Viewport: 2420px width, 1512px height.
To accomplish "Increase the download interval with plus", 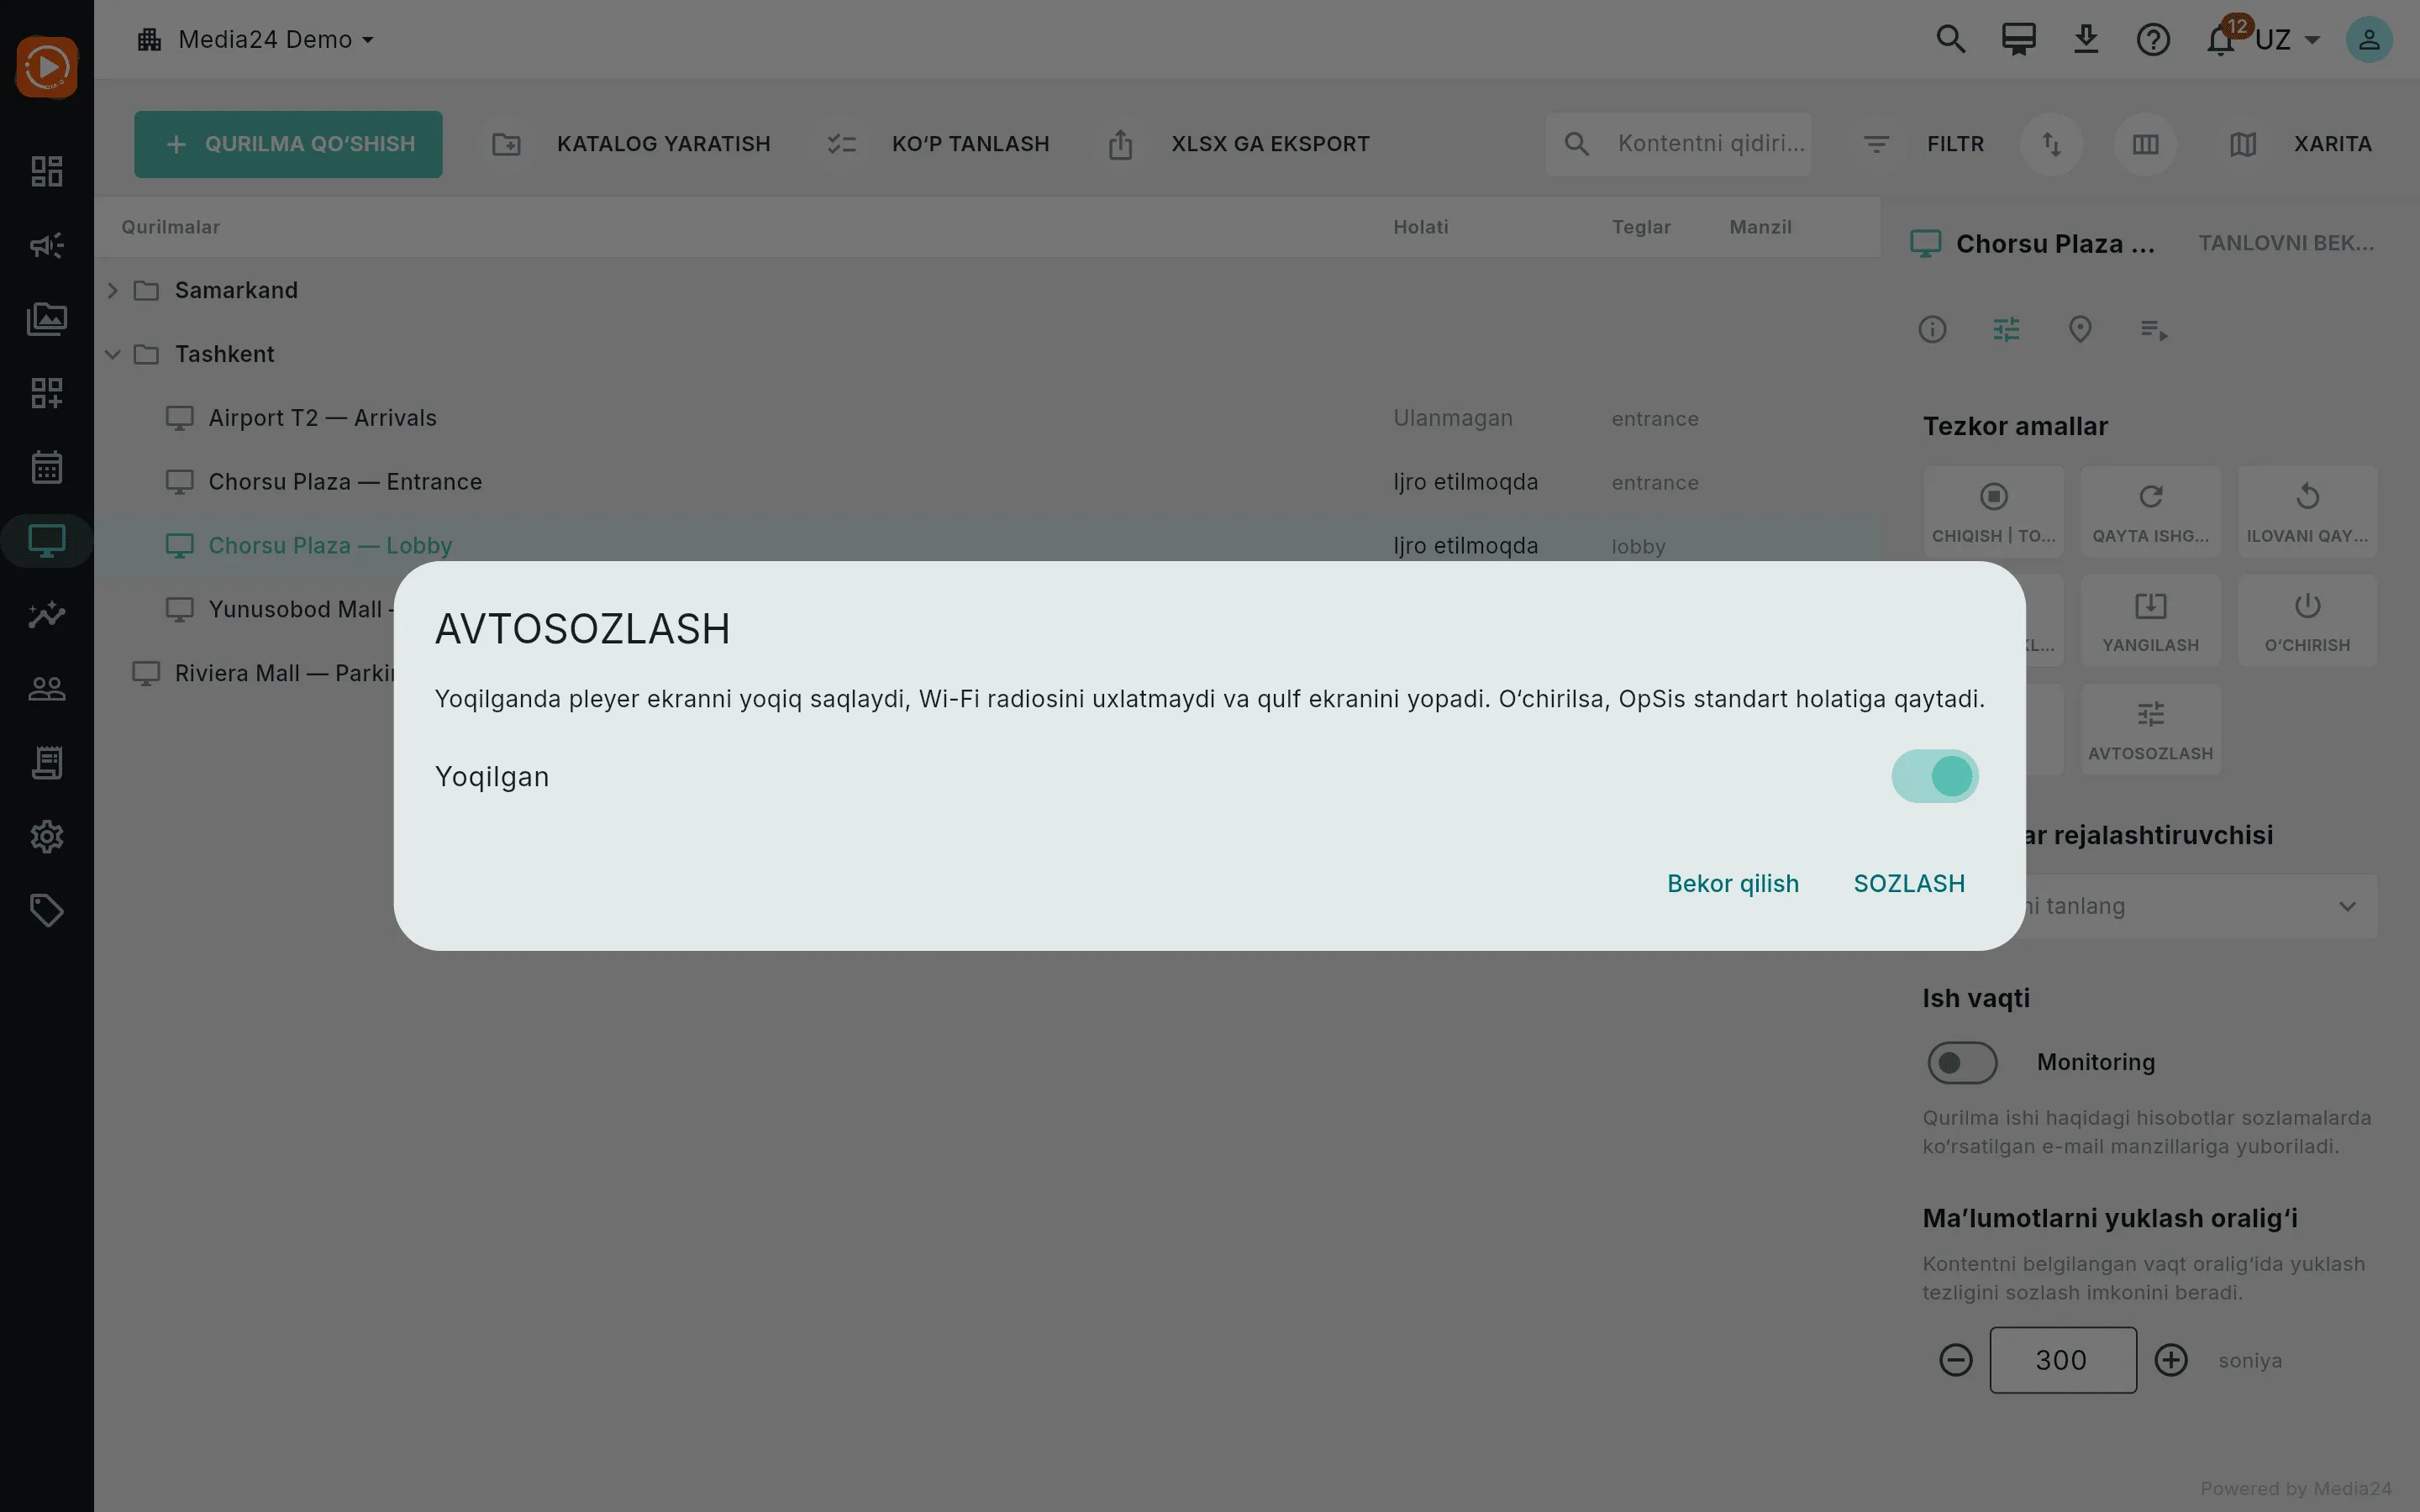I will (2171, 1360).
